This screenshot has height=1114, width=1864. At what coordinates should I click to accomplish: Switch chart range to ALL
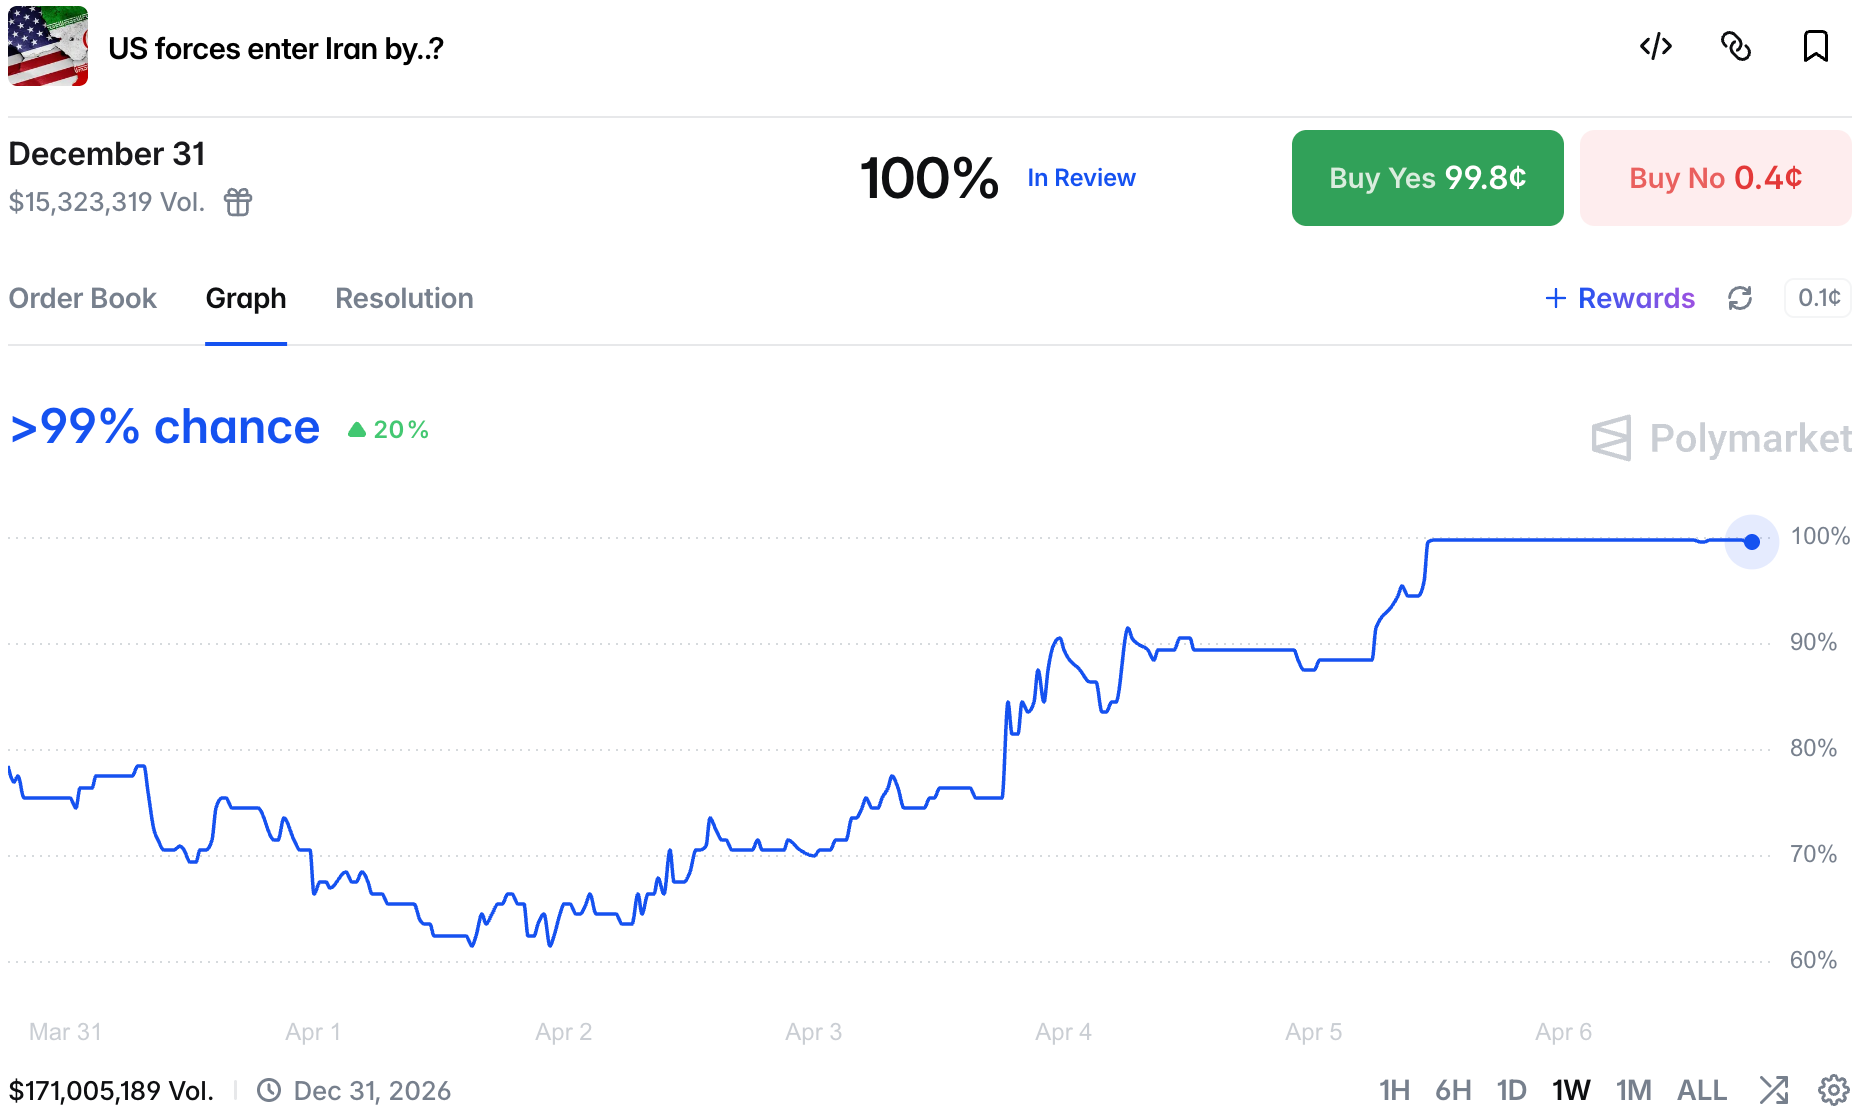[x=1701, y=1090]
